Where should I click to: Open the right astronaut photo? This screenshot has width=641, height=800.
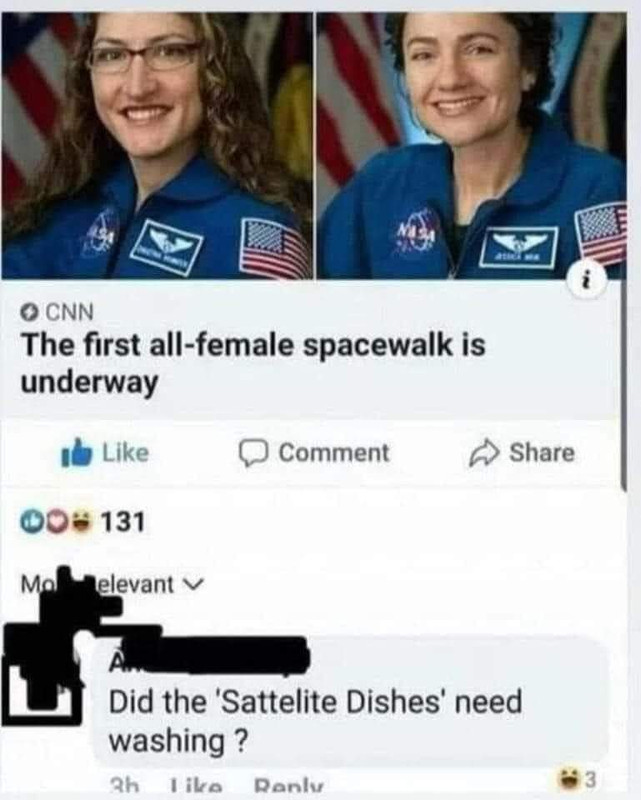coord(472,145)
